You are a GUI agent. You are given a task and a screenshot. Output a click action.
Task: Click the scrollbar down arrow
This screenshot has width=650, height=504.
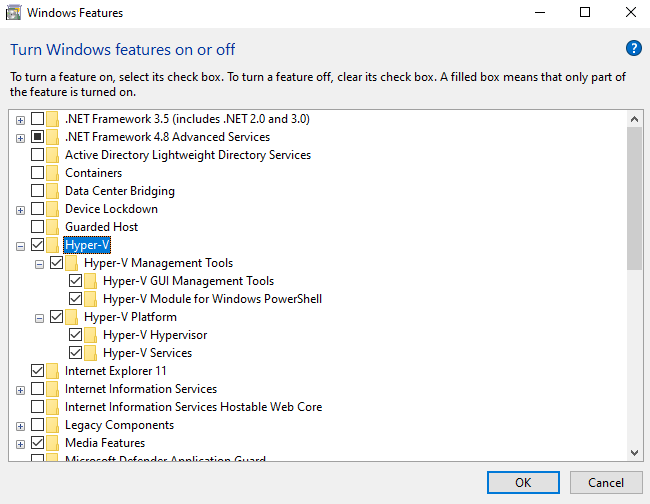point(634,453)
